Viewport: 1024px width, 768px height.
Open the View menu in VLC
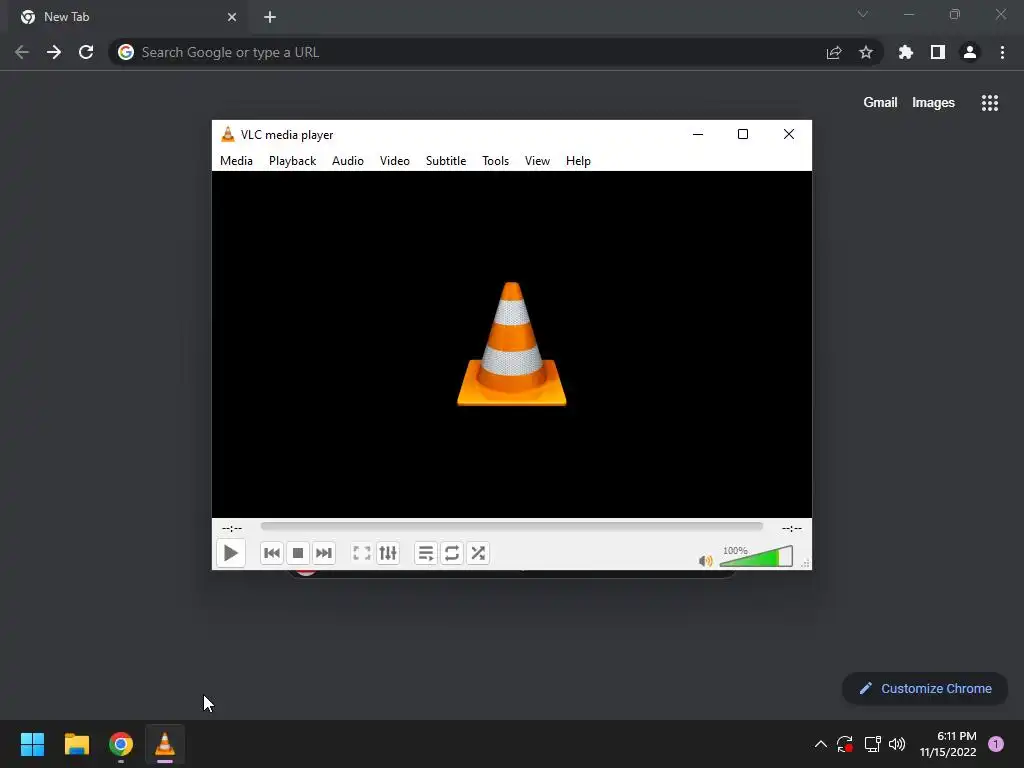click(537, 161)
